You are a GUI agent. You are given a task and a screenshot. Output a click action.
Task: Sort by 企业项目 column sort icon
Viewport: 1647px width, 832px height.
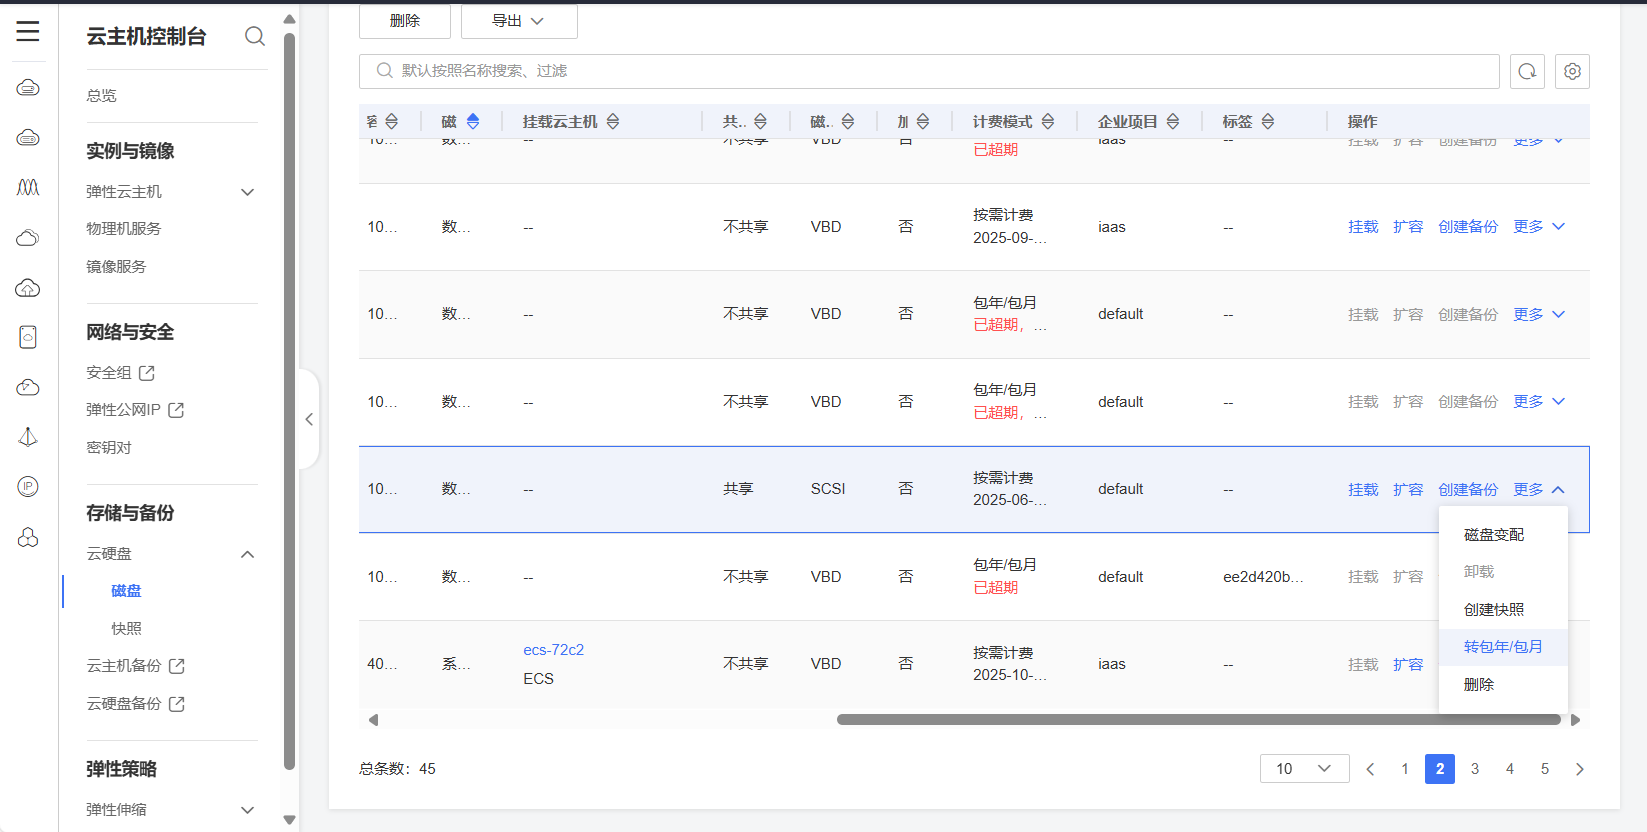click(x=1173, y=121)
